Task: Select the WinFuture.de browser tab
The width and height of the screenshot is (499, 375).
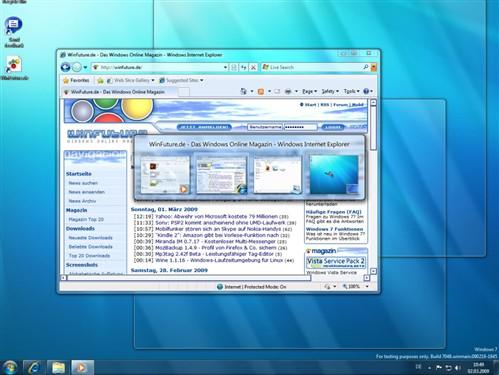Action: (x=119, y=92)
